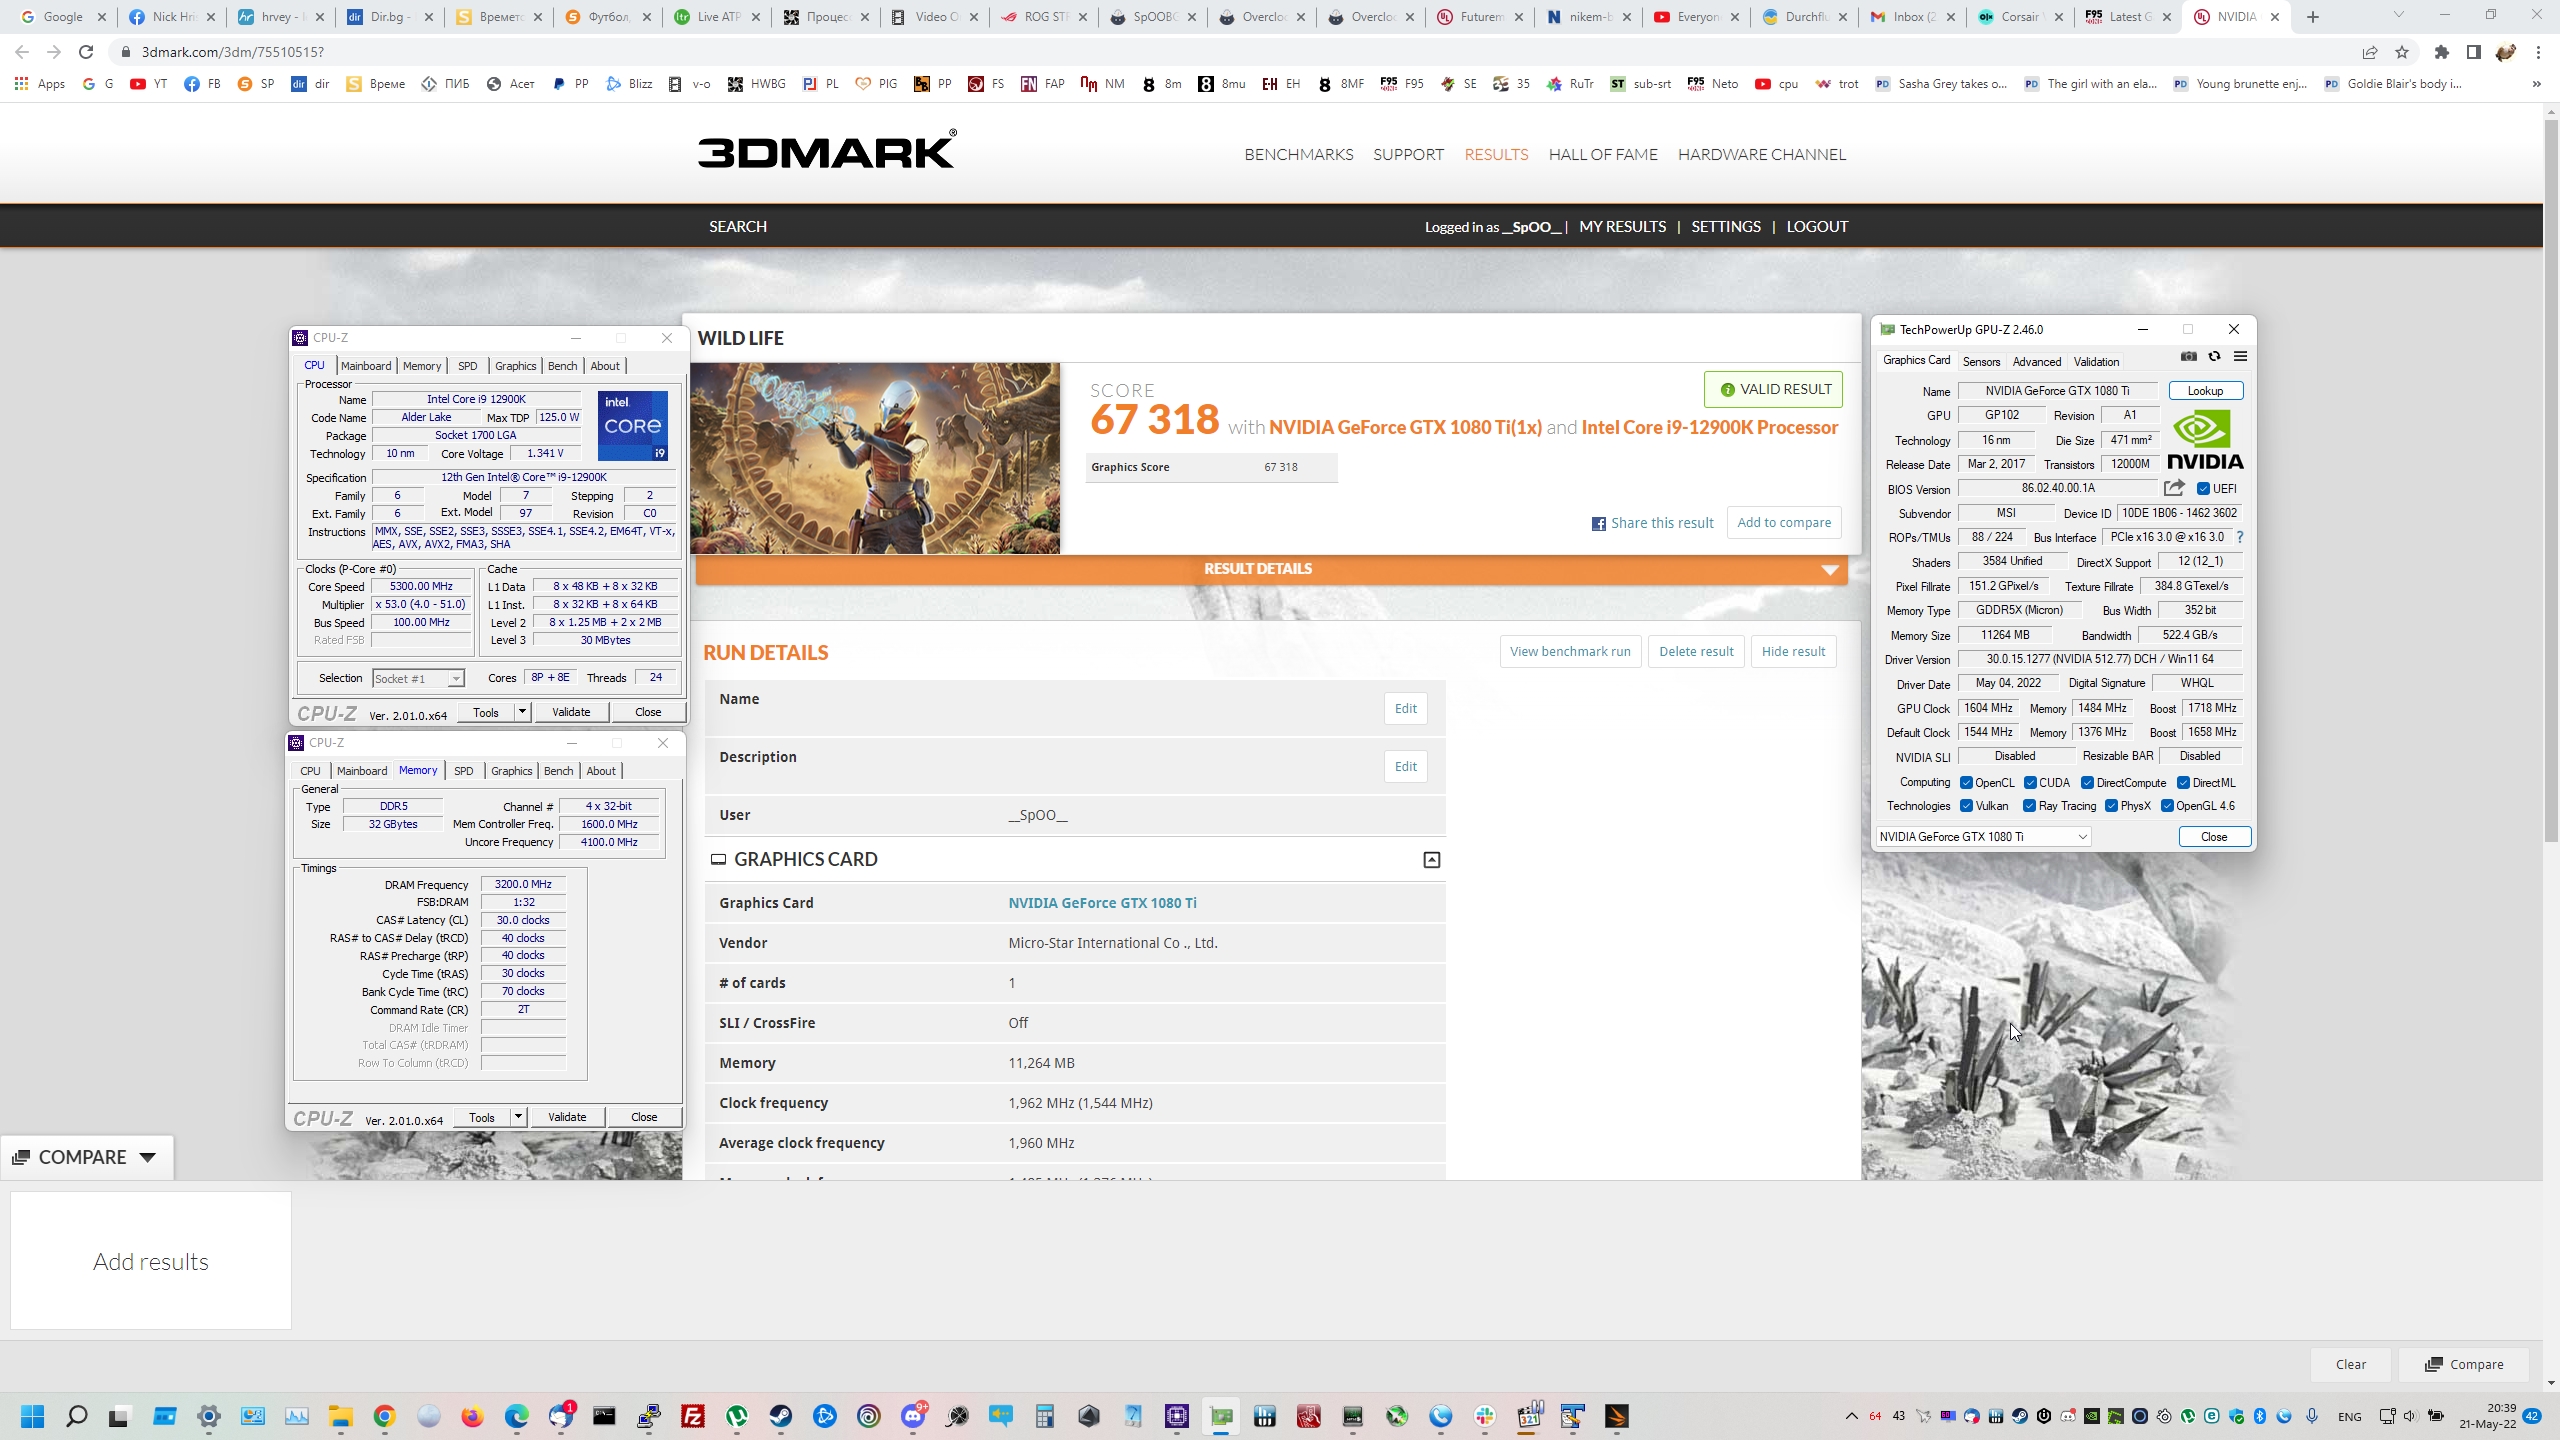Click the Wild Life benchmark thumbnail image
2560x1440 pixels.
pyautogui.click(x=874, y=458)
